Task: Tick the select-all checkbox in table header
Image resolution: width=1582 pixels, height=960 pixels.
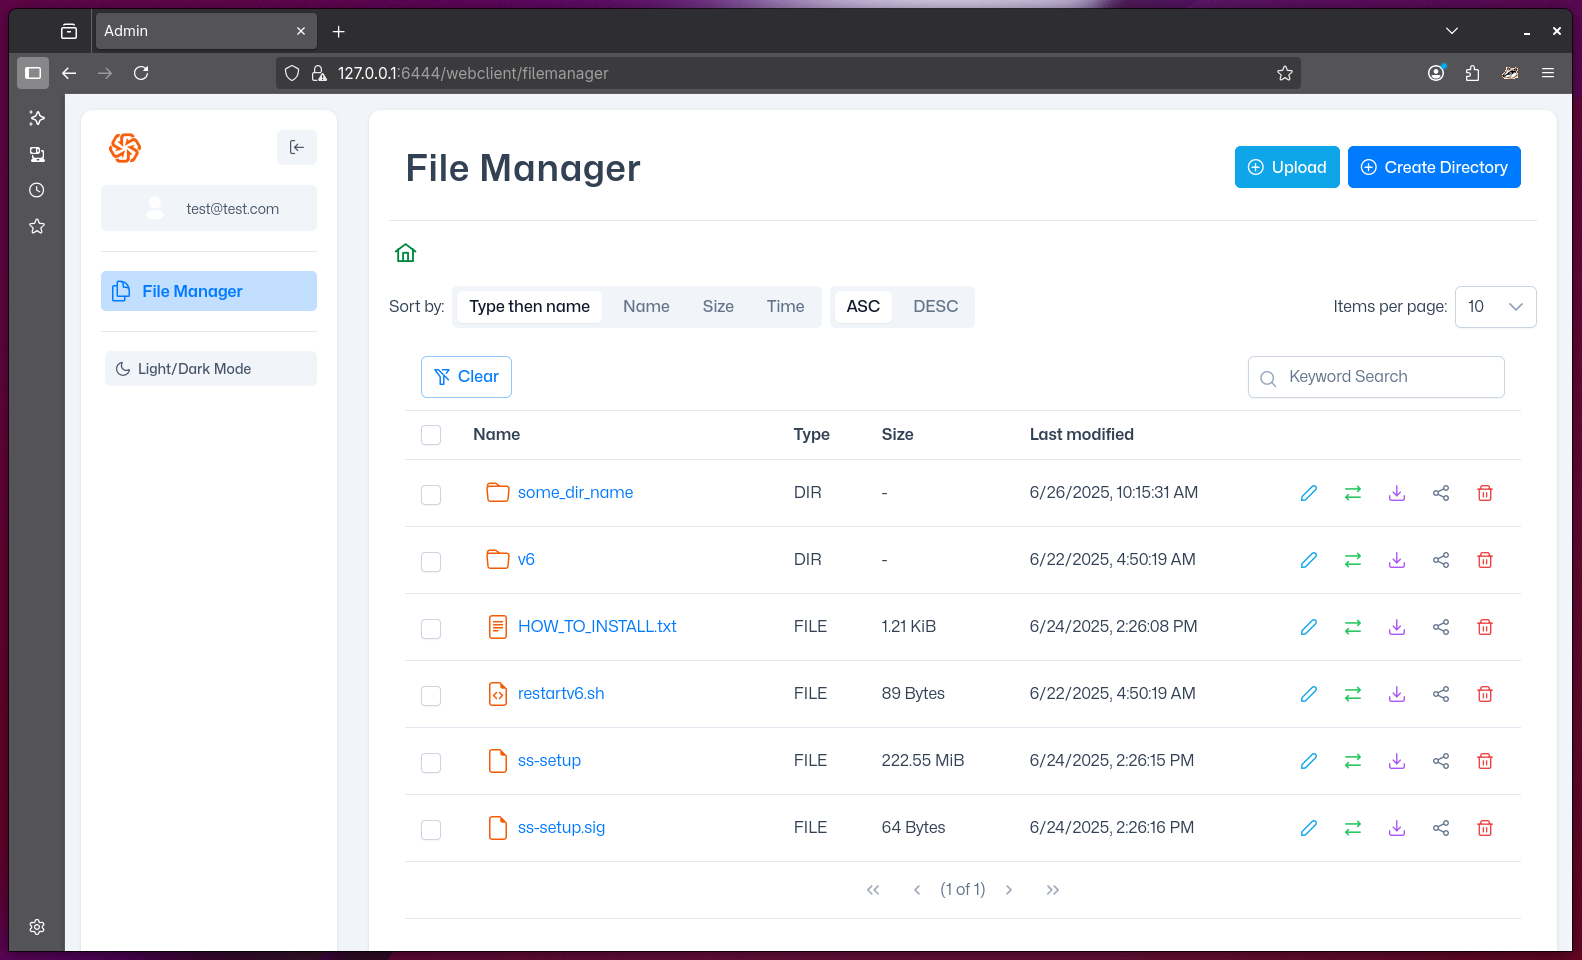Action: click(431, 435)
